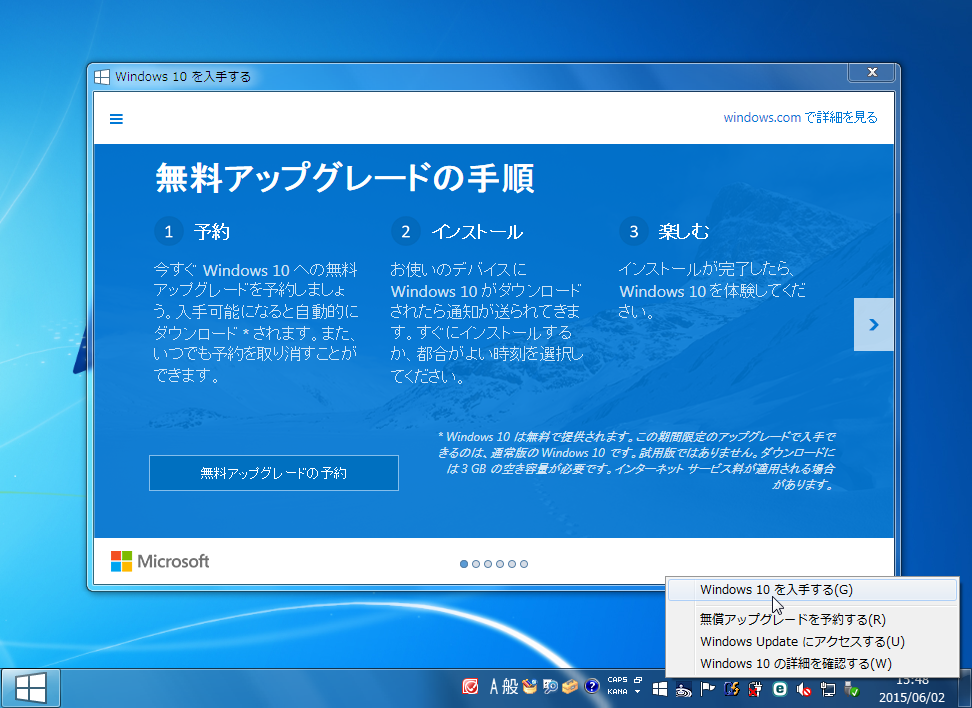The width and height of the screenshot is (972, 708).
Task: Click the IME bar restore arrow icon
Action: point(637,679)
